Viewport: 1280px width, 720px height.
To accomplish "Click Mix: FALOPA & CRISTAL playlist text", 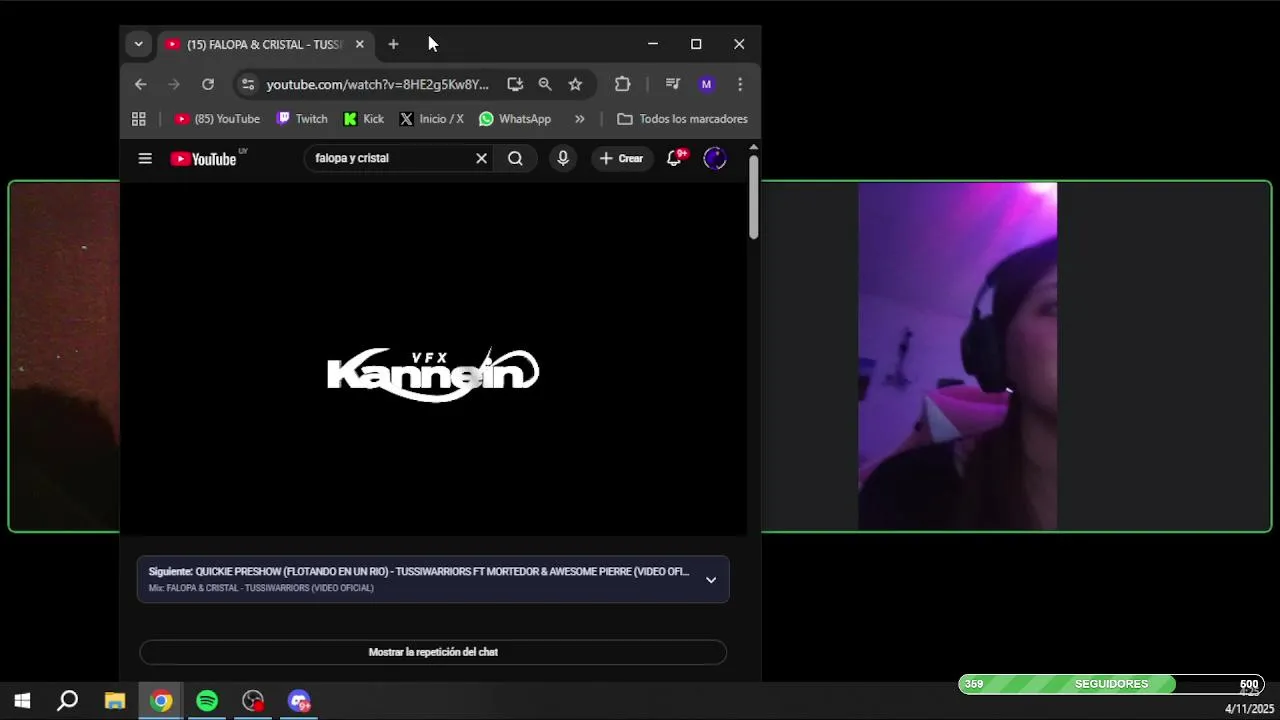I will coord(261,588).
